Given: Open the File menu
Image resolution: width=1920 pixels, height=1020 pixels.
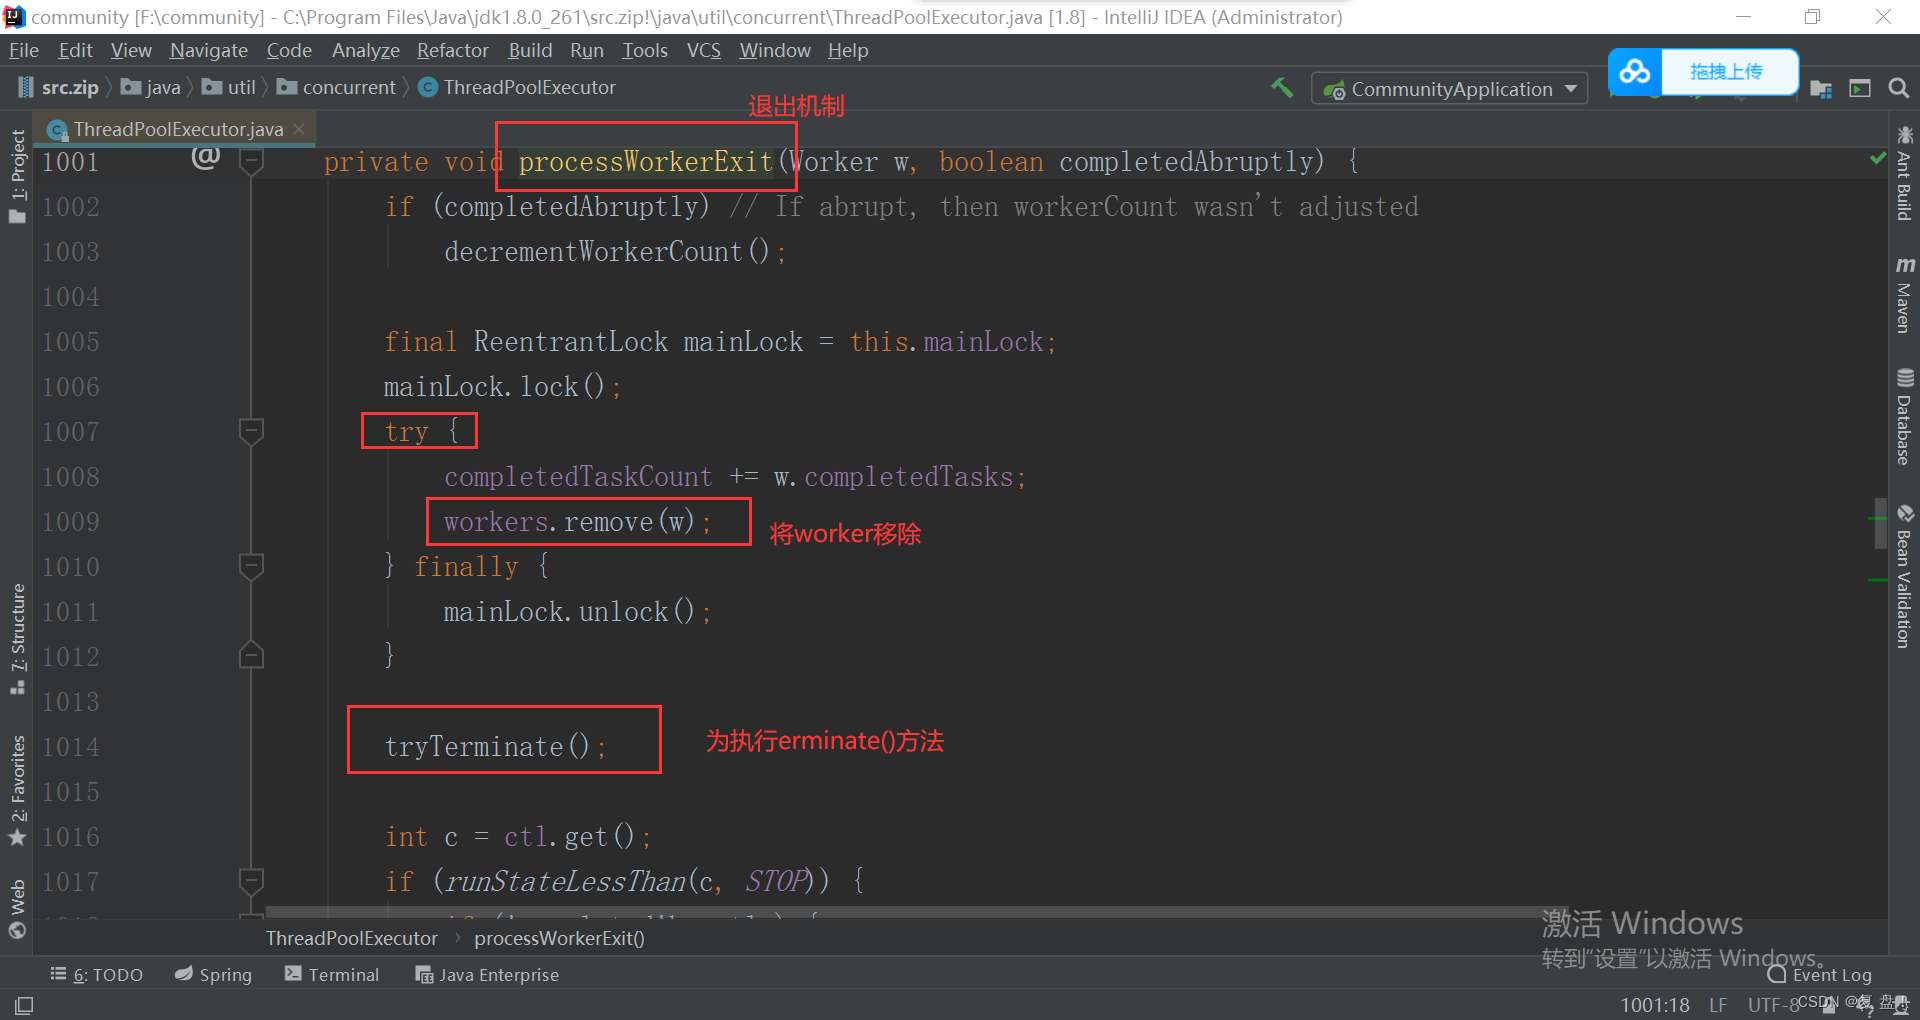Looking at the screenshot, I should 24,50.
